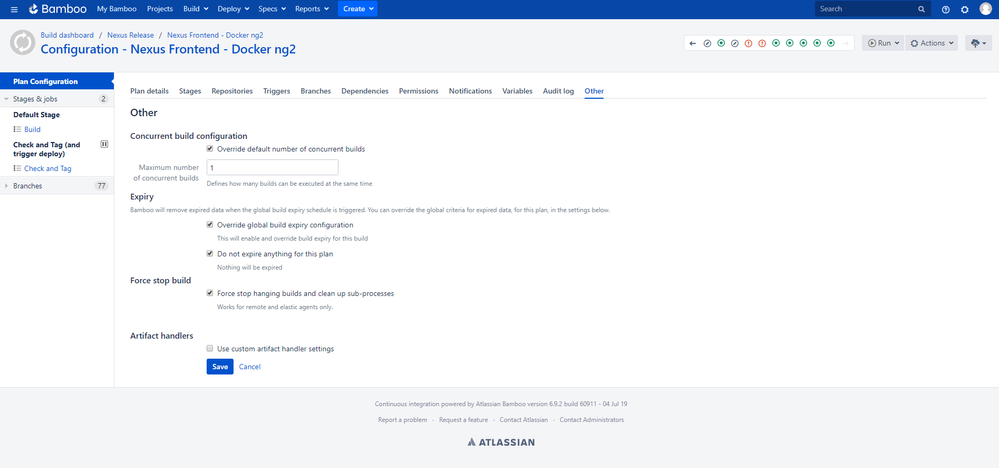Switch to the Permissions tab
Viewport: 999px width, 468px height.
(x=419, y=91)
